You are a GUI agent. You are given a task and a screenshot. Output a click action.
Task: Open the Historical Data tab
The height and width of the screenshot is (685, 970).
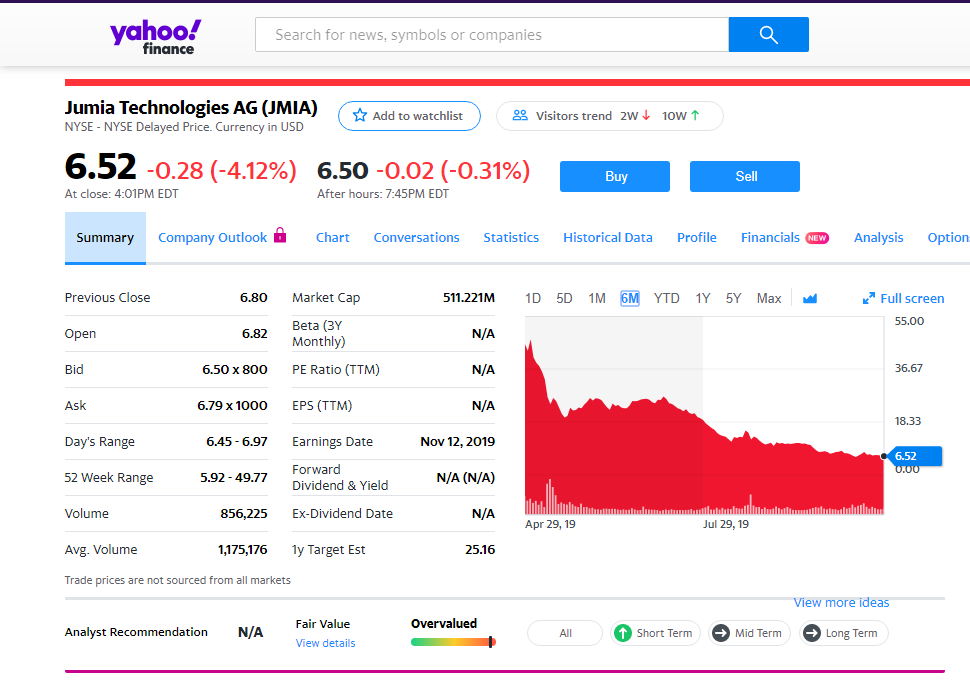pos(607,237)
